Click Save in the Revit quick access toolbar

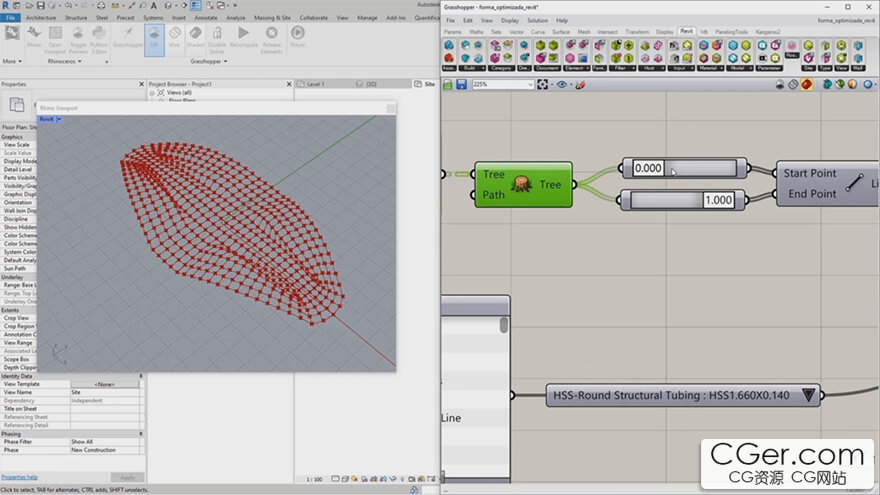[40, 6]
